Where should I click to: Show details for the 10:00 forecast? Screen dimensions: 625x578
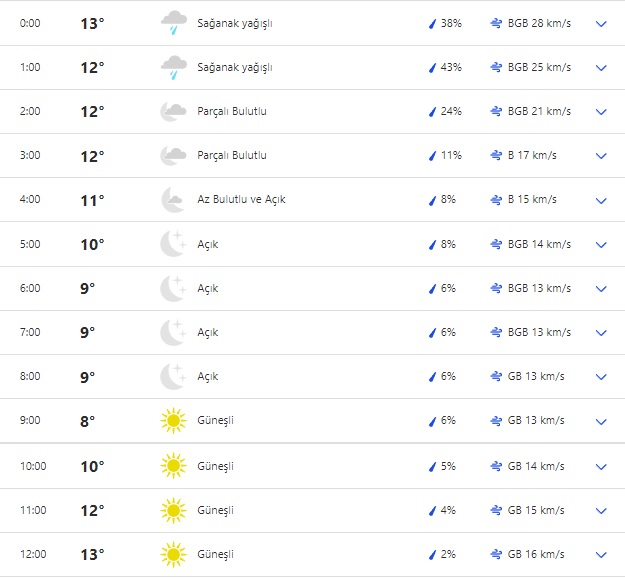tap(601, 466)
